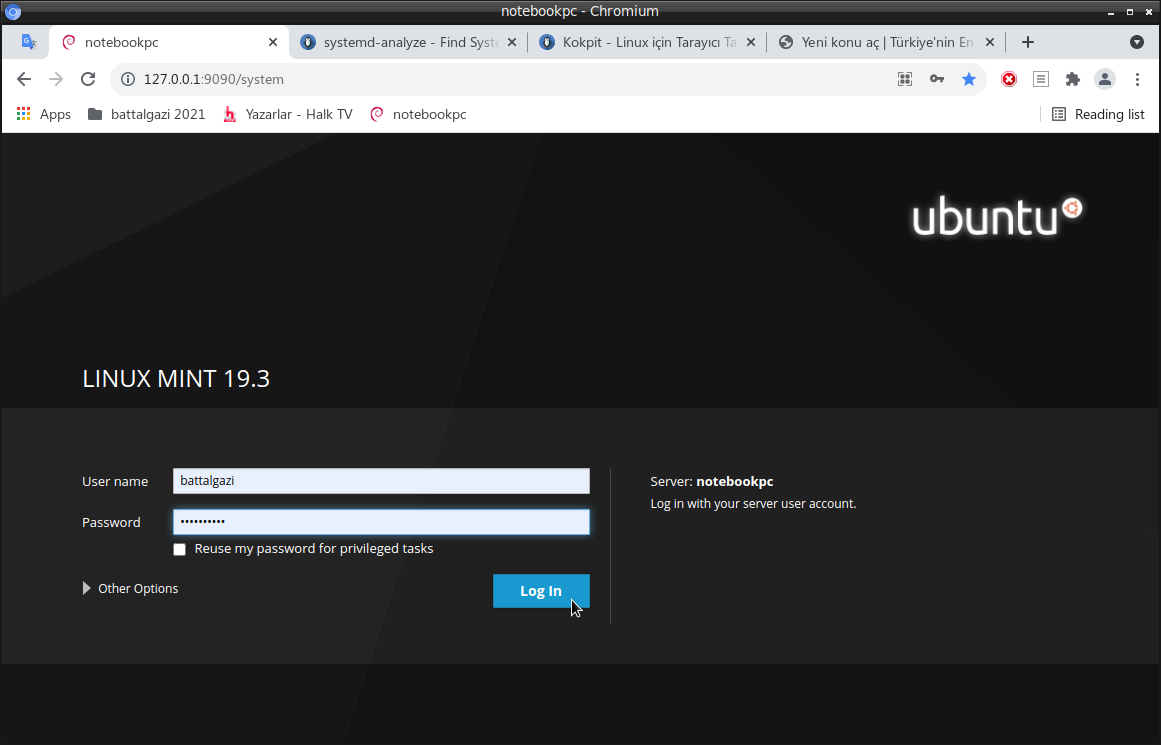Open the Reading list panel

tap(1098, 114)
